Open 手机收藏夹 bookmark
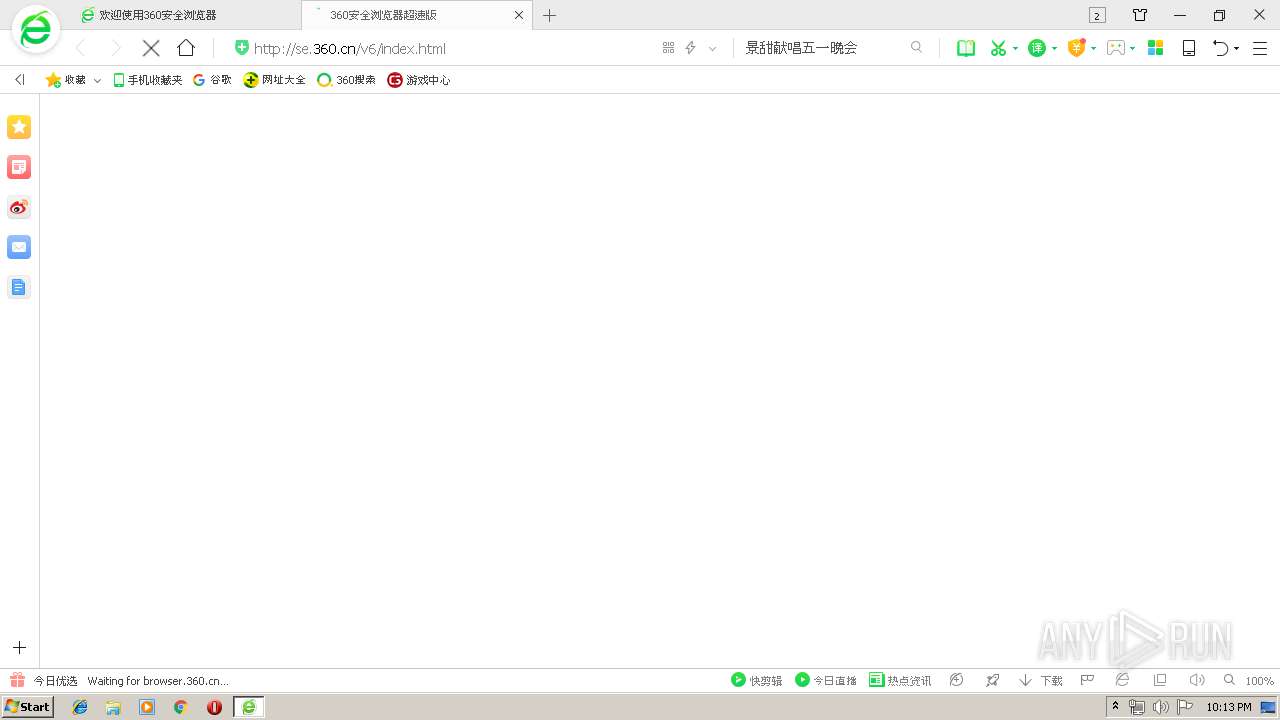 [x=148, y=80]
